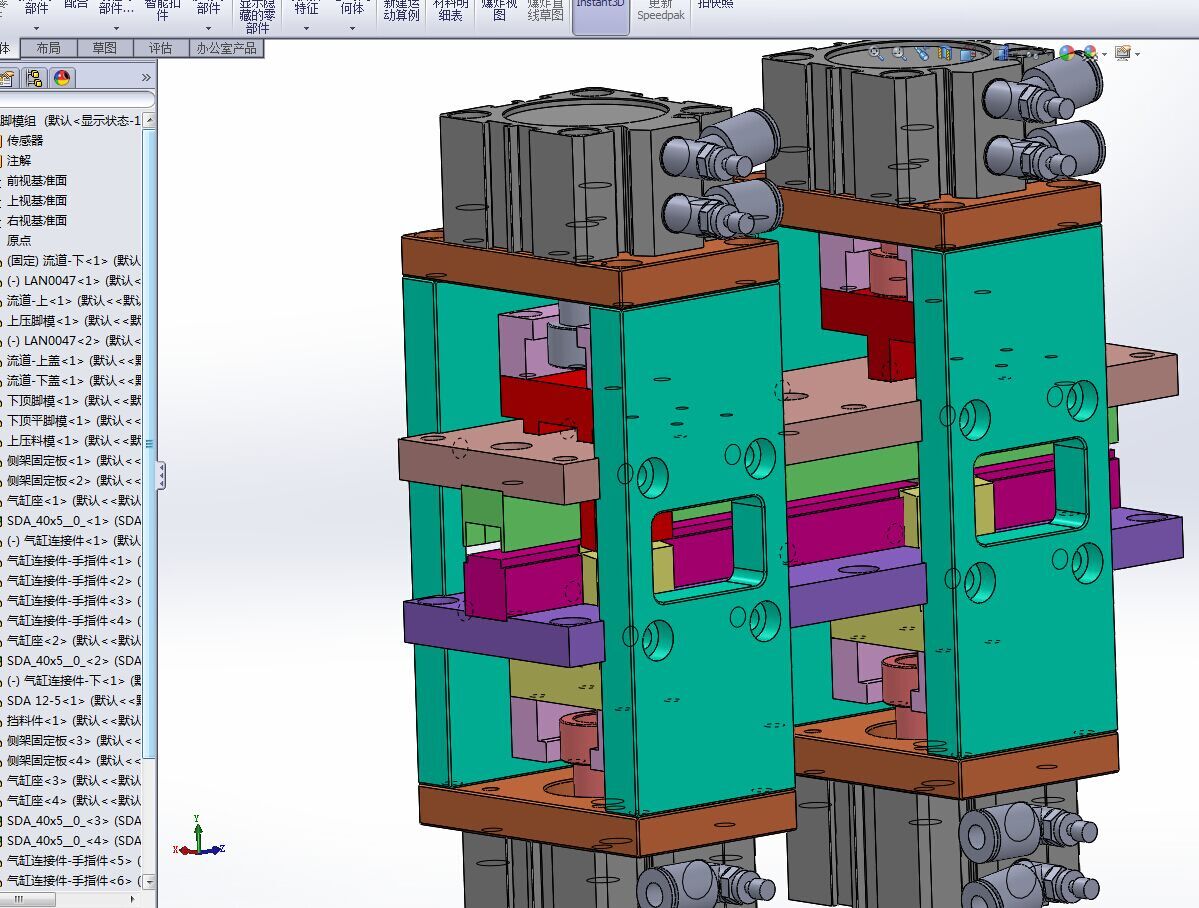Select 流道-上盖<1> component
Screen dimensions: 1199x908
[73, 360]
